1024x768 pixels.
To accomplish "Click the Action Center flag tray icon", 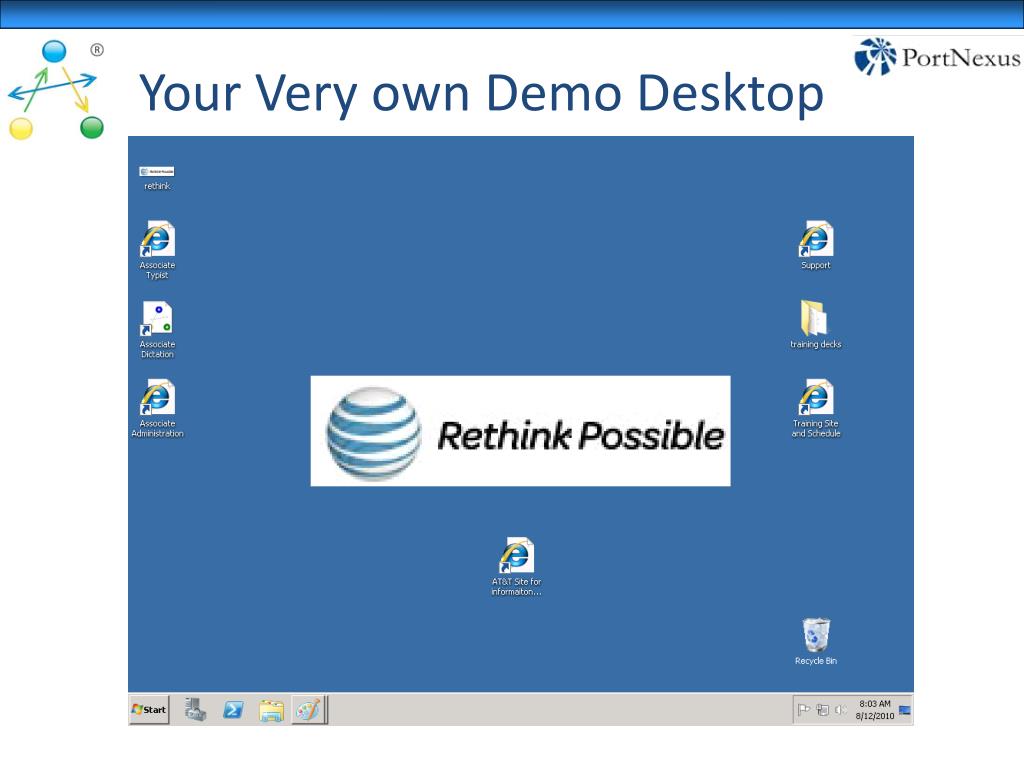I will (804, 710).
